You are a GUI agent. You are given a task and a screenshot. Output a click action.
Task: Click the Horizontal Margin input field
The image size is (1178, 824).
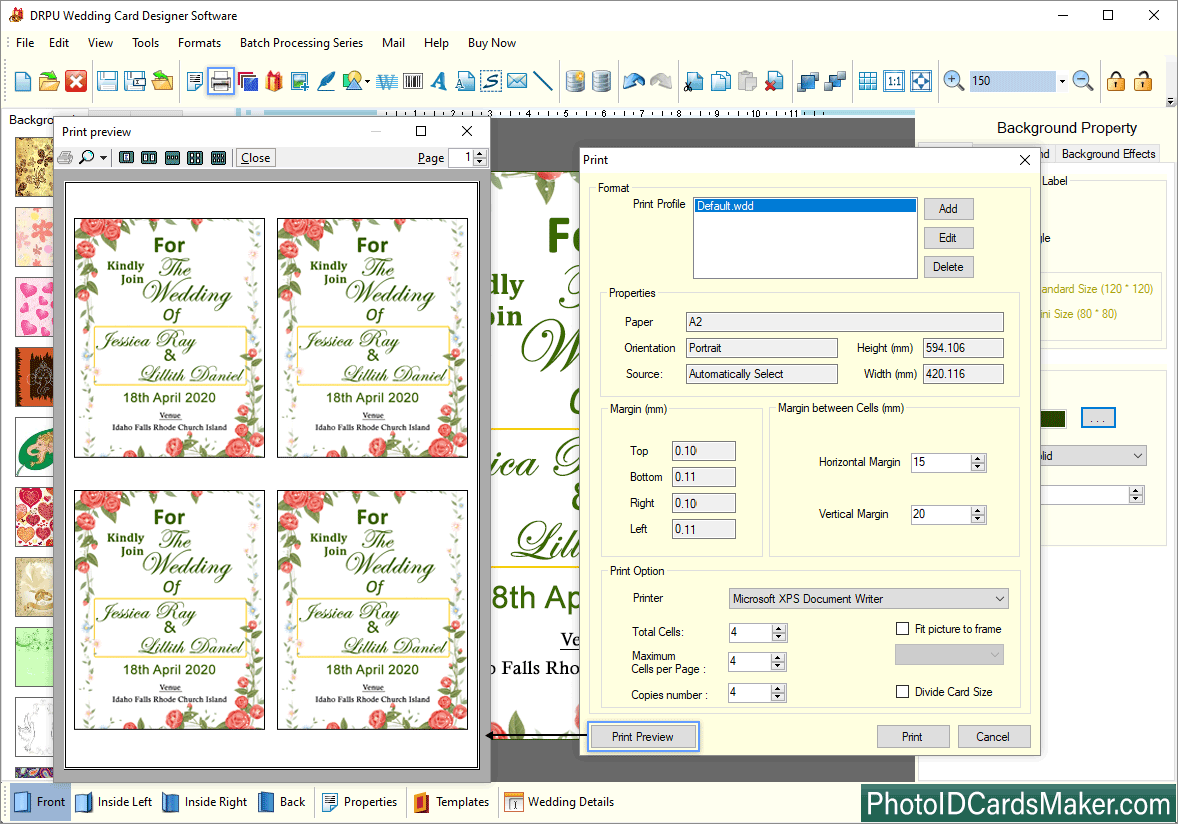click(940, 463)
